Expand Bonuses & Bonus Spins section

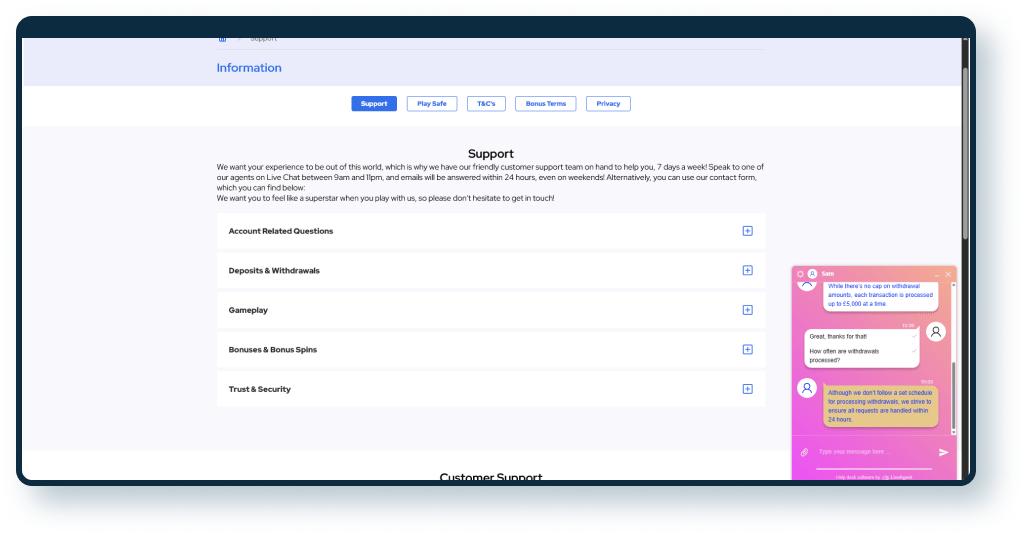[747, 350]
